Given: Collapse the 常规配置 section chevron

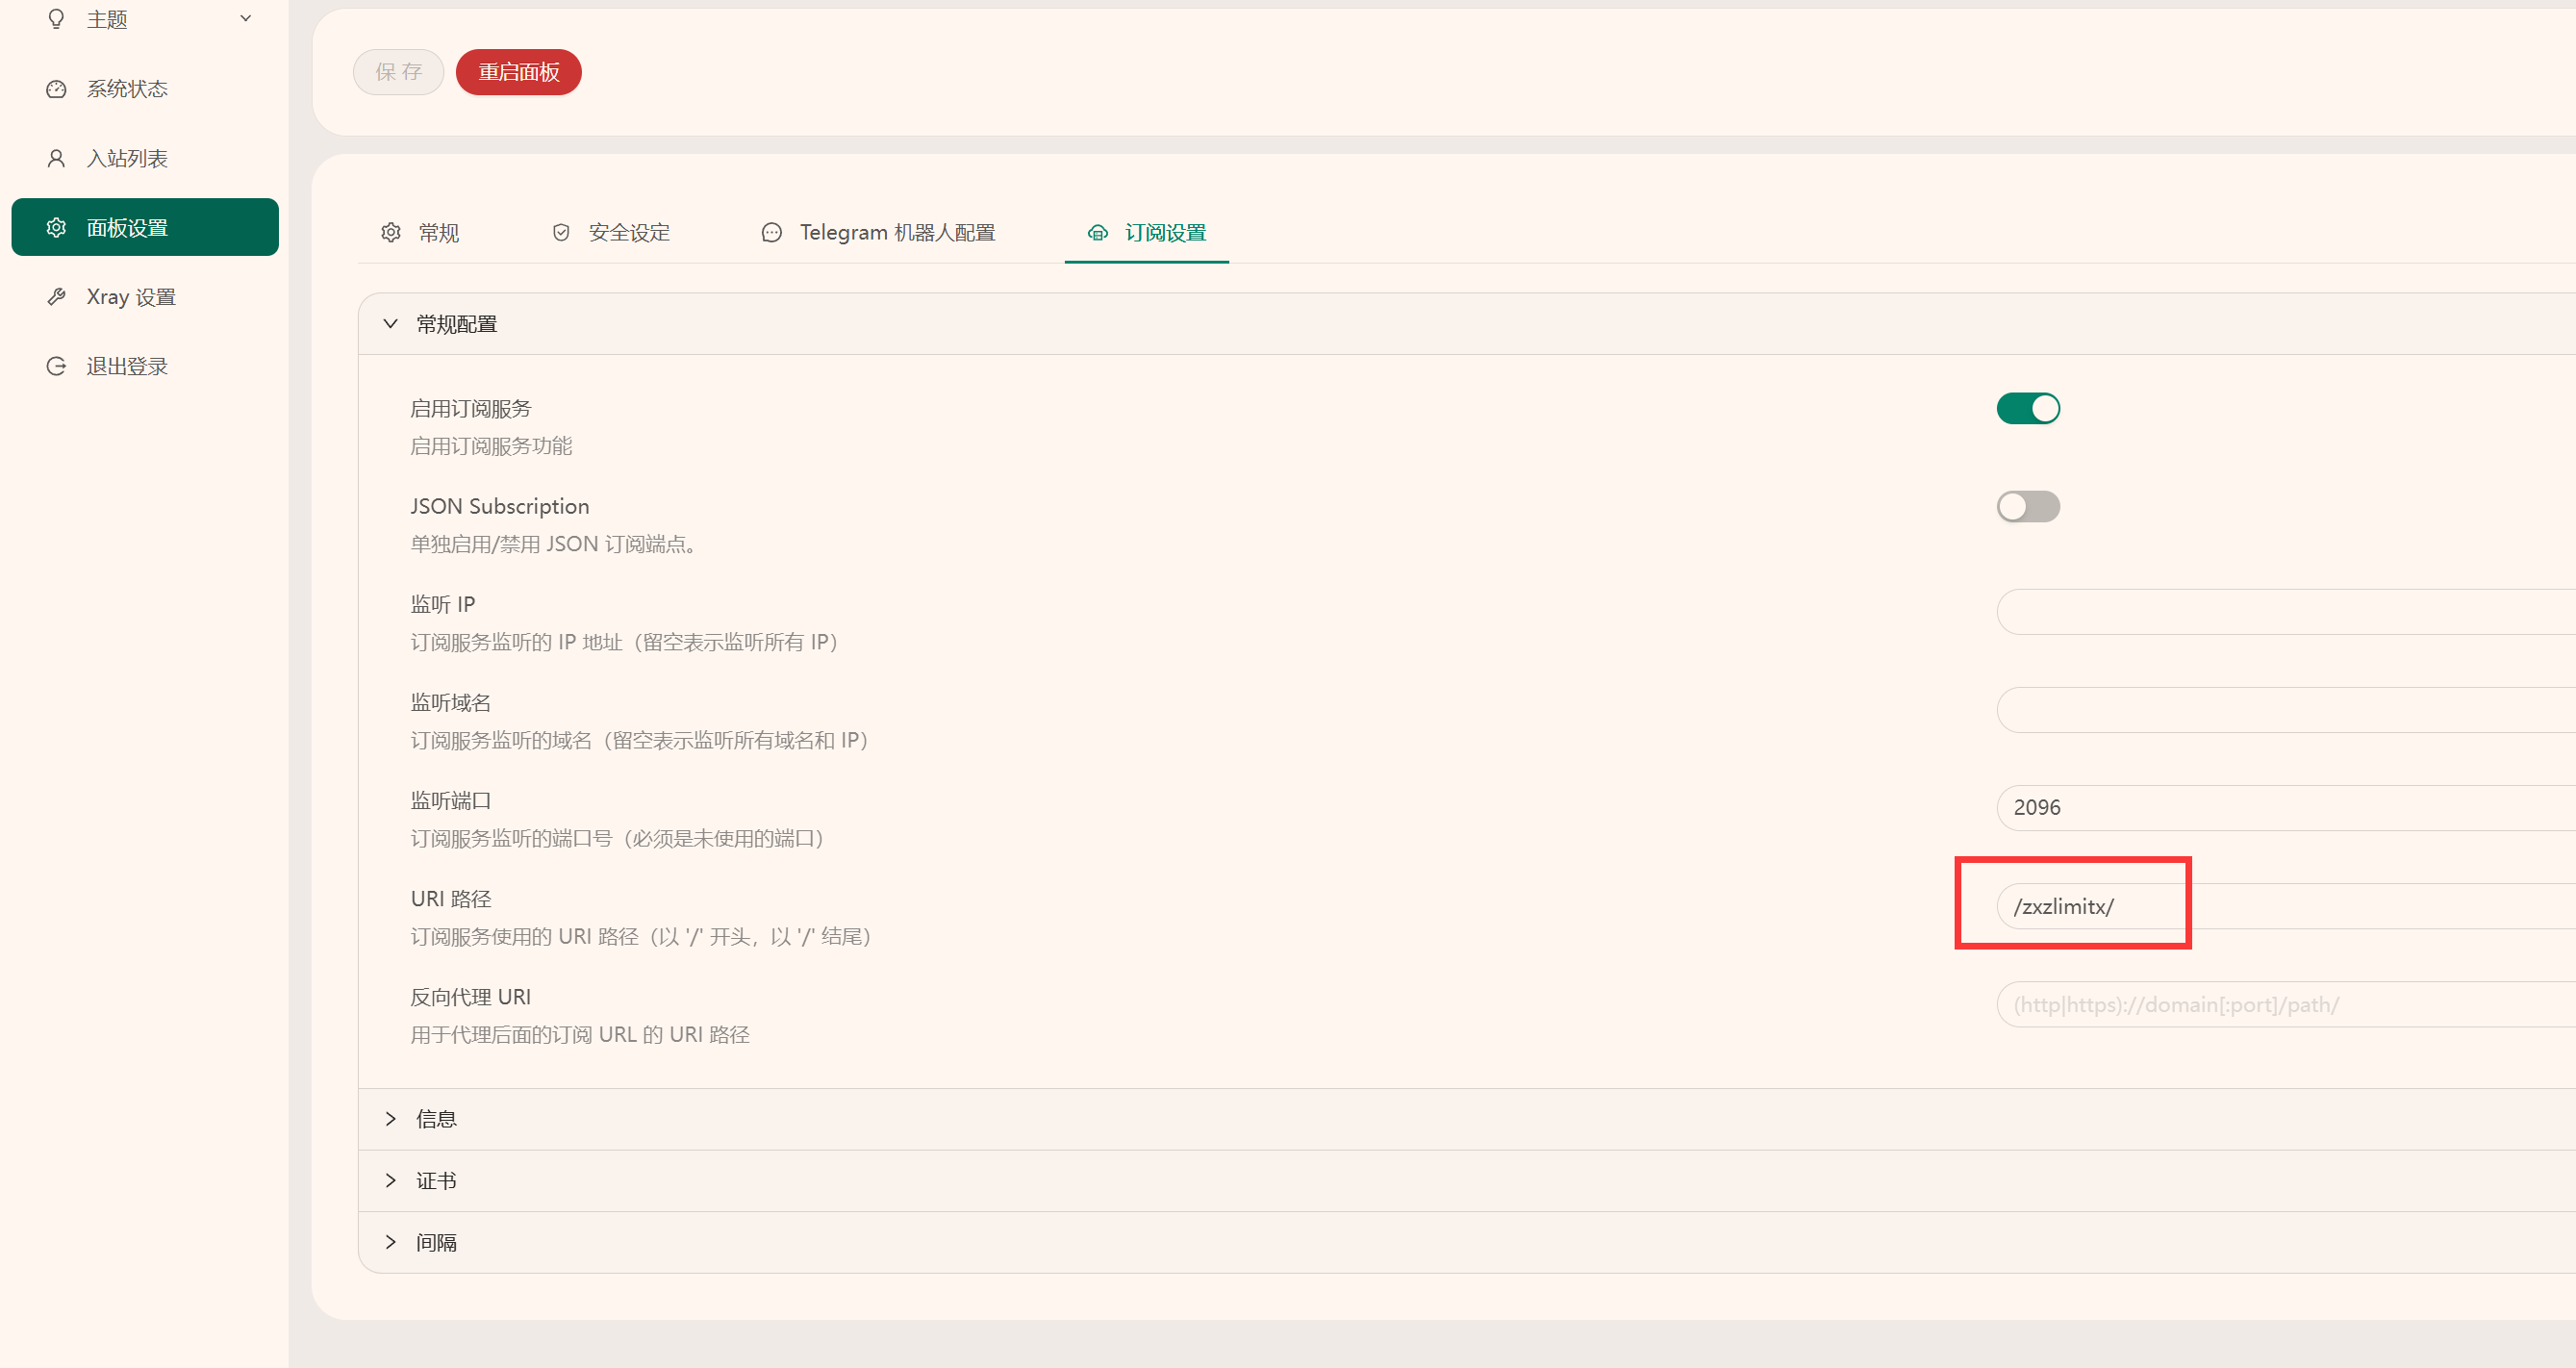Looking at the screenshot, I should [391, 323].
